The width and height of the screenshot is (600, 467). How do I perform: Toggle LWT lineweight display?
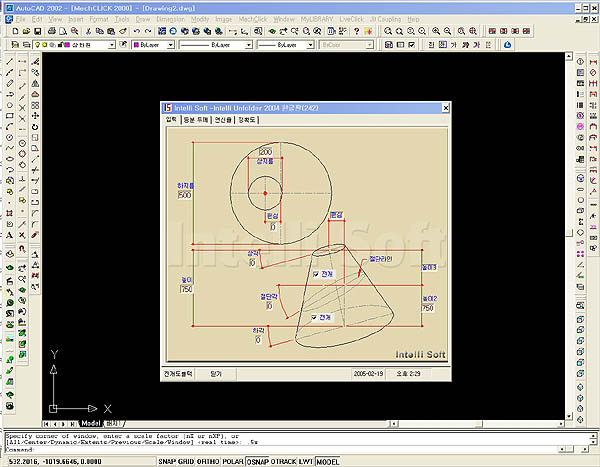[x=306, y=461]
